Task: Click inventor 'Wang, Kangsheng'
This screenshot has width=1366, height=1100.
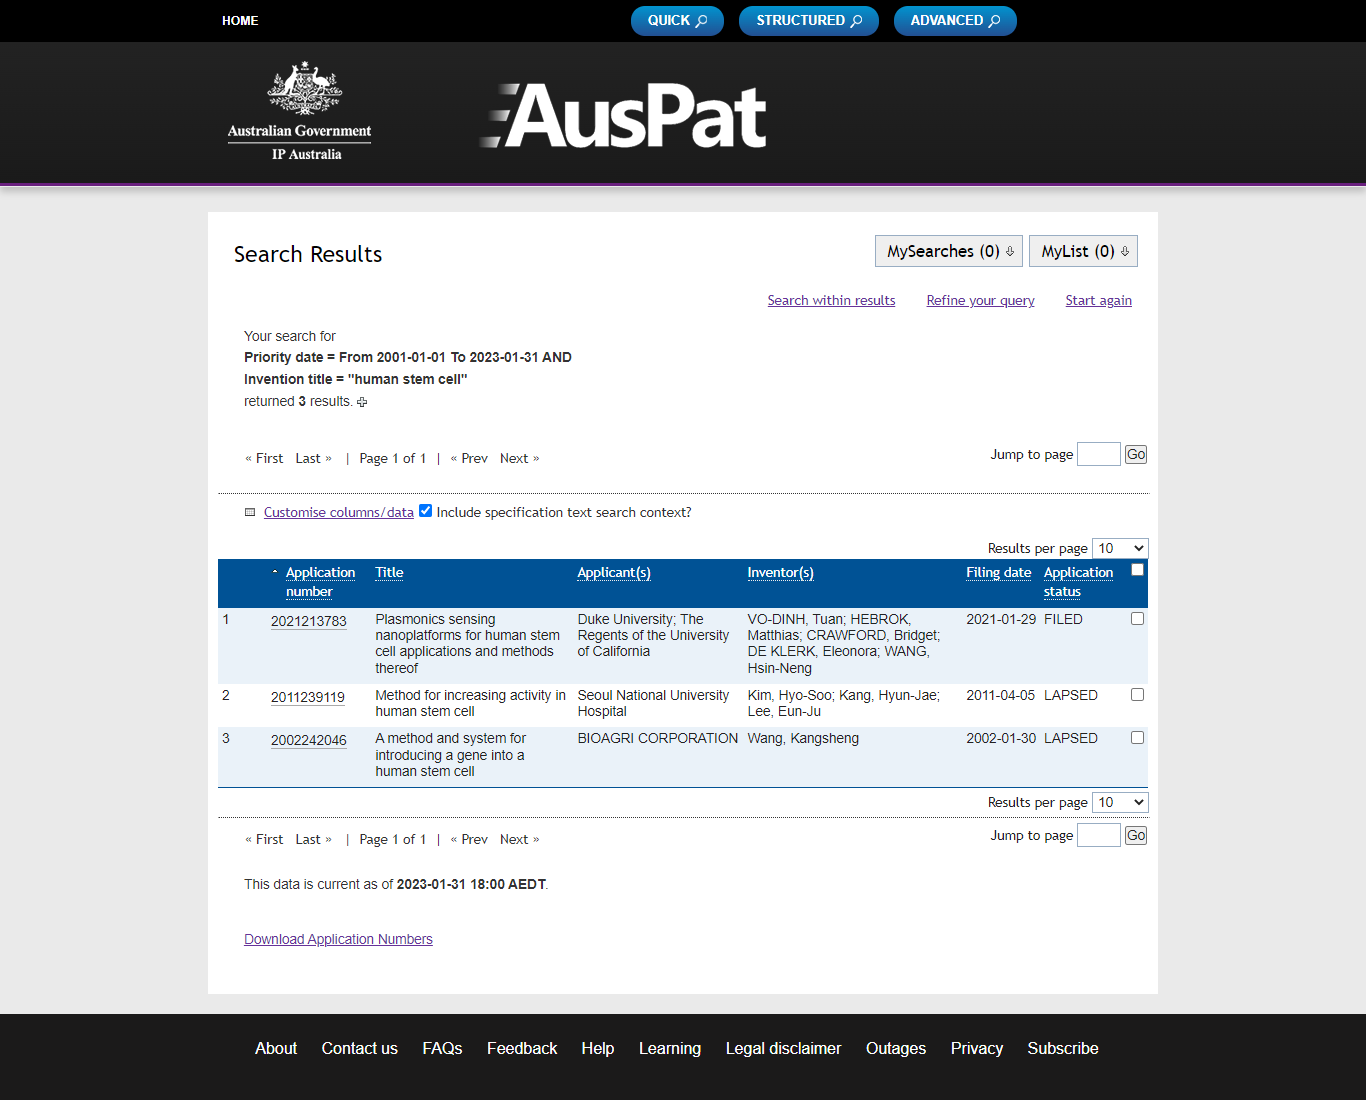Action: (x=803, y=738)
